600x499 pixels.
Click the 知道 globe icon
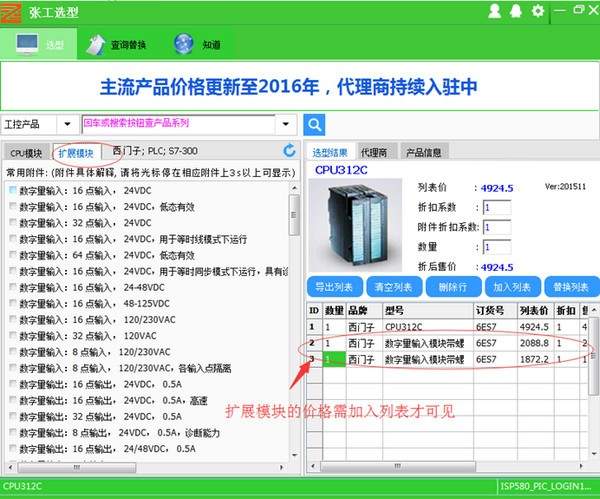184,44
